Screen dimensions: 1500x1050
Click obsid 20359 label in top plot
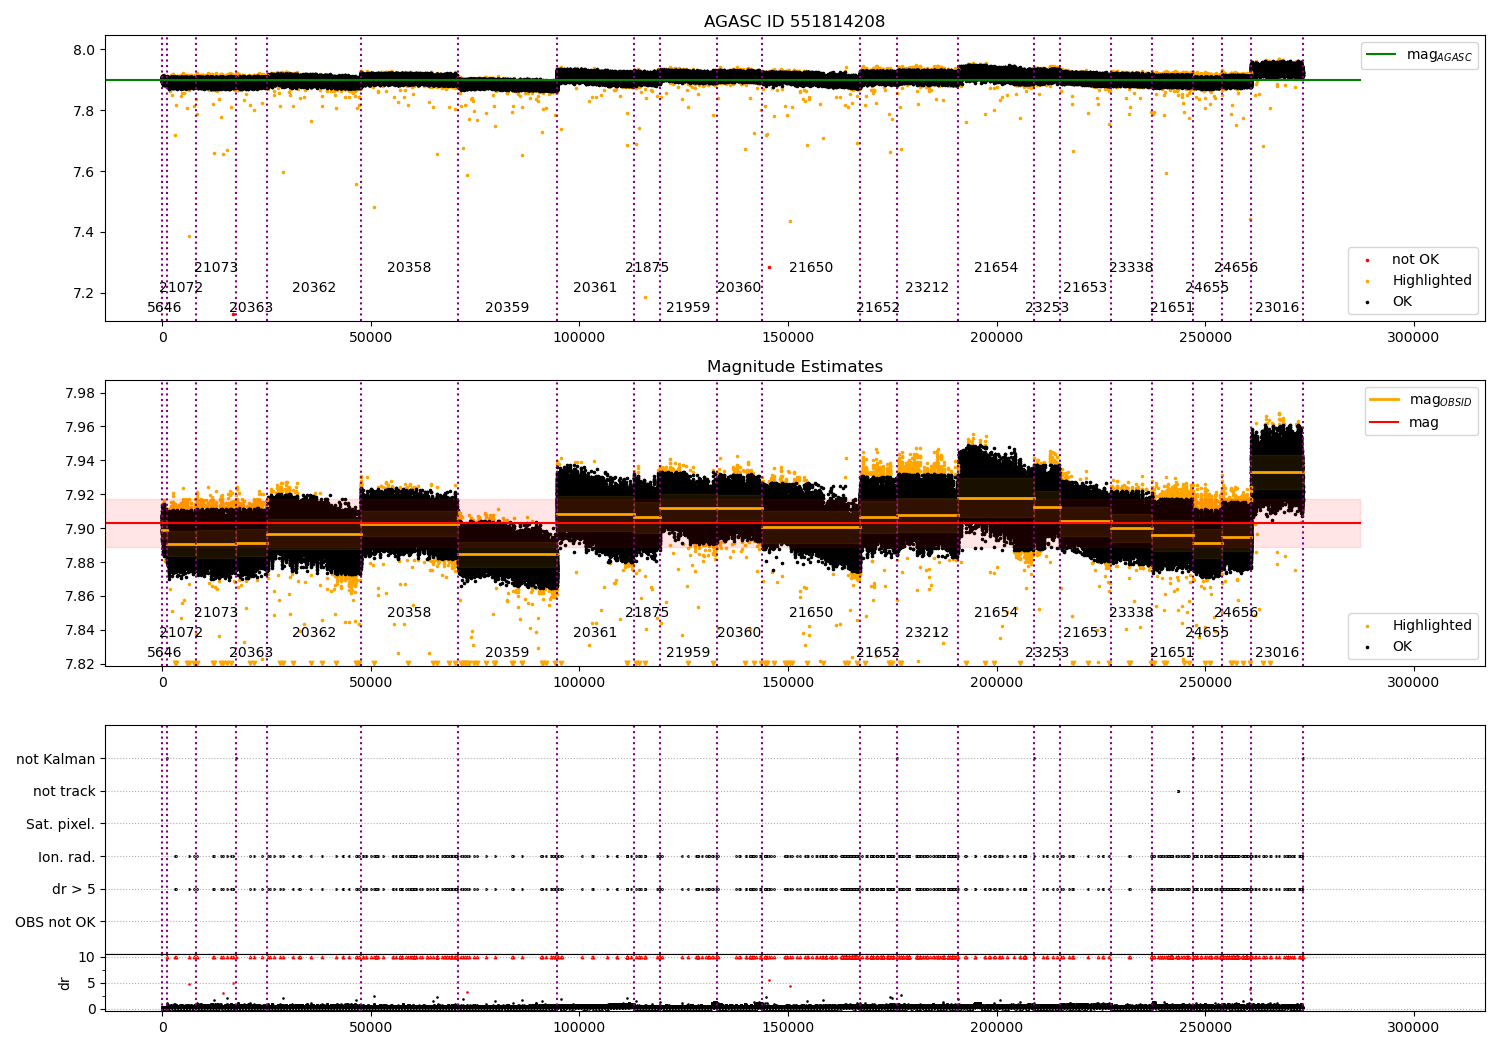pyautogui.click(x=507, y=308)
